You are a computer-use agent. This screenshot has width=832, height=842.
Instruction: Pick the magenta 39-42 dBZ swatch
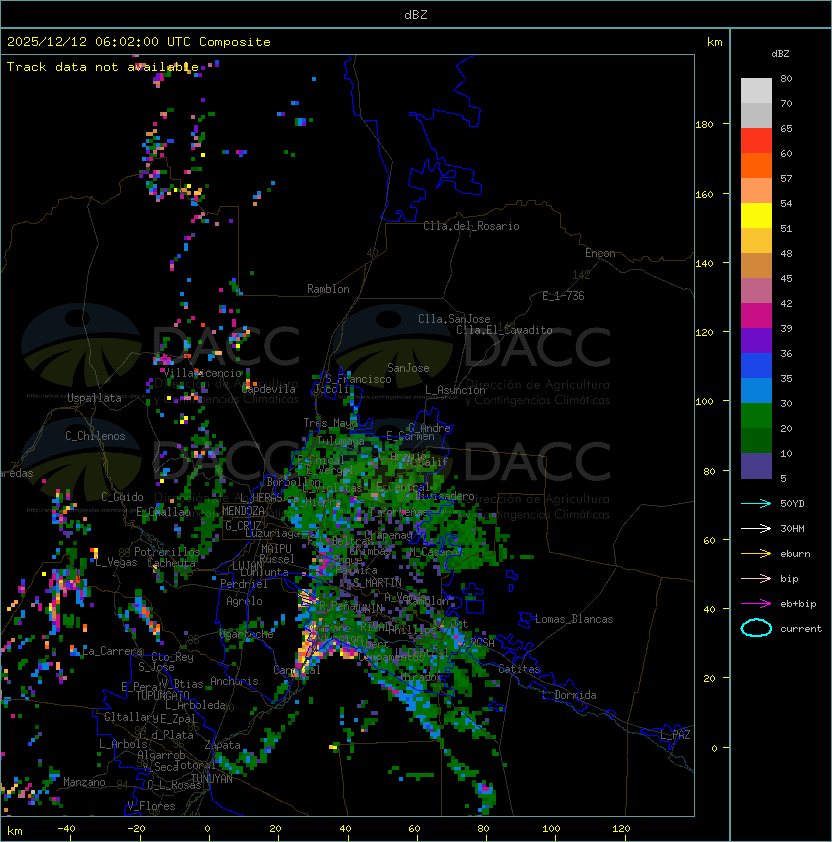(756, 316)
